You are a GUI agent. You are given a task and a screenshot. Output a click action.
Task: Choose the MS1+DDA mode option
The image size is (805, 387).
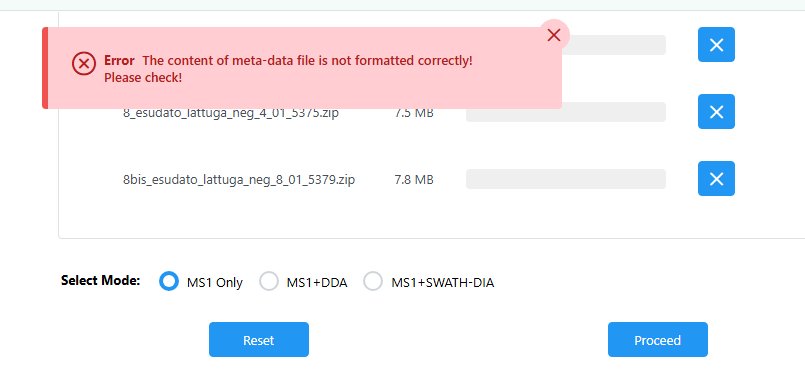tap(269, 281)
